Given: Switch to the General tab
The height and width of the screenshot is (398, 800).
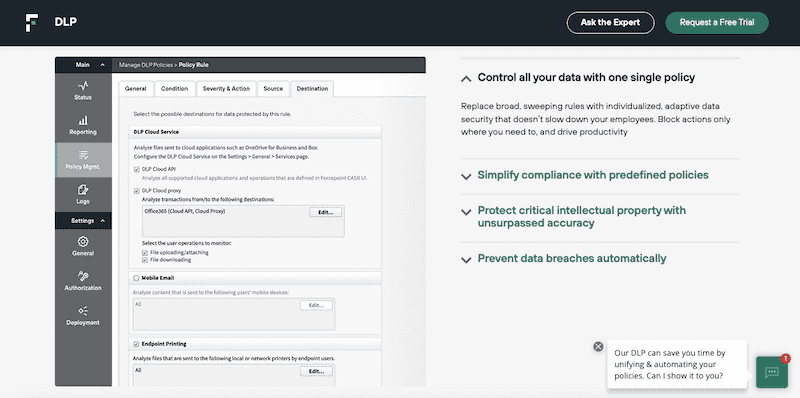Looking at the screenshot, I should click(136, 88).
